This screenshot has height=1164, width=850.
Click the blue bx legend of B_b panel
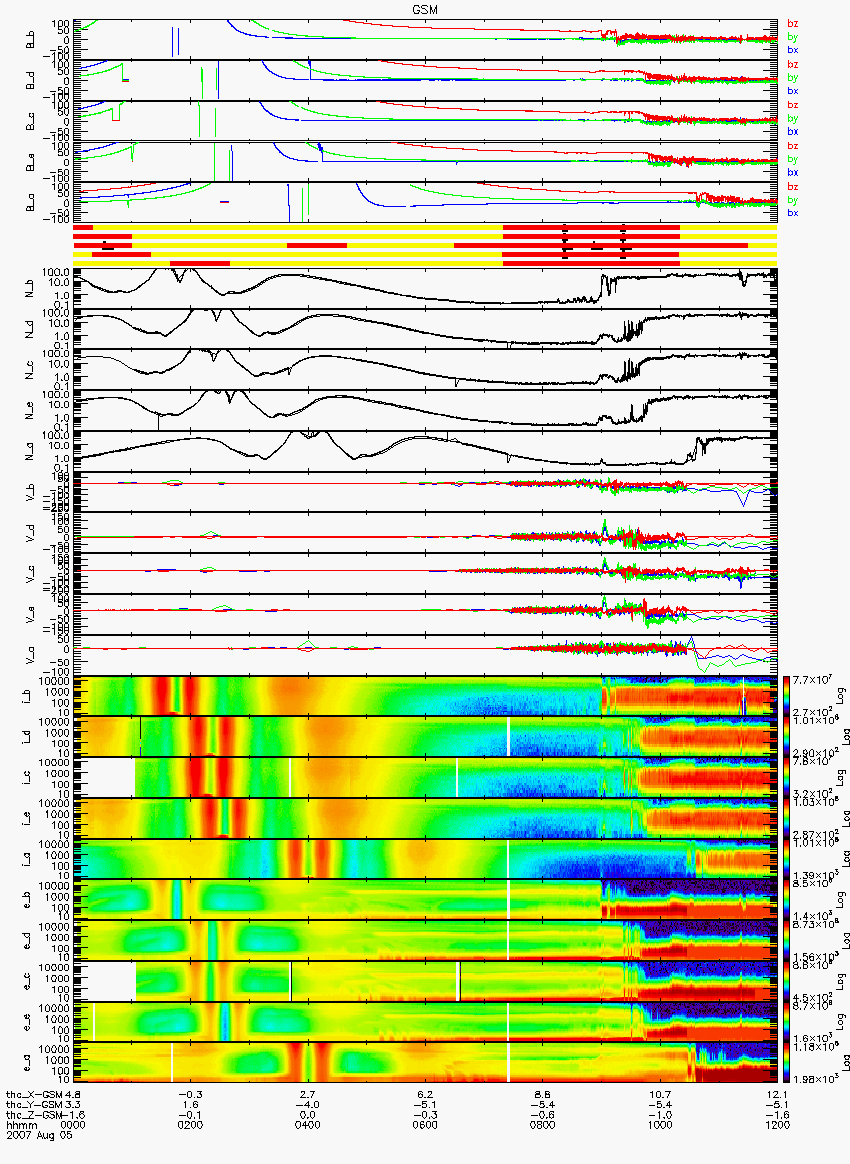tap(792, 50)
